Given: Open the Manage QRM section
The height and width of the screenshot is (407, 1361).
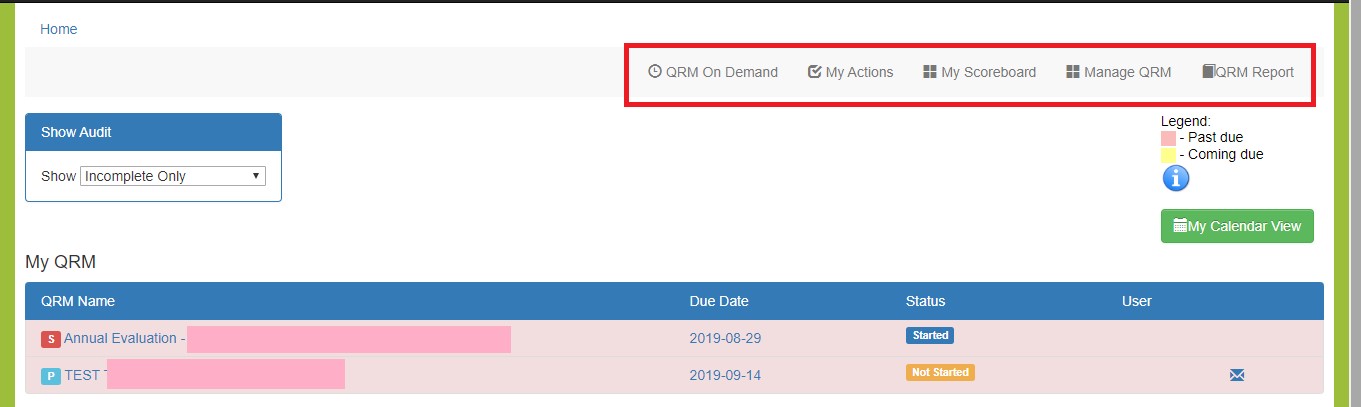Looking at the screenshot, I should (x=1118, y=72).
